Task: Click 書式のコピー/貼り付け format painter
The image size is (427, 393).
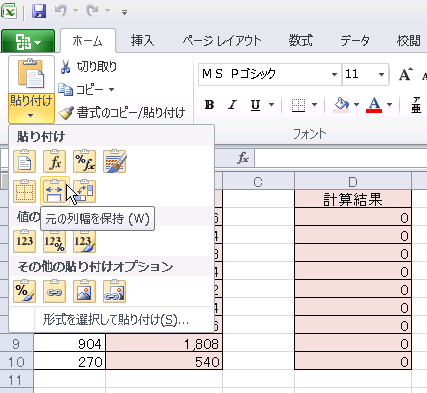Action: tap(122, 113)
